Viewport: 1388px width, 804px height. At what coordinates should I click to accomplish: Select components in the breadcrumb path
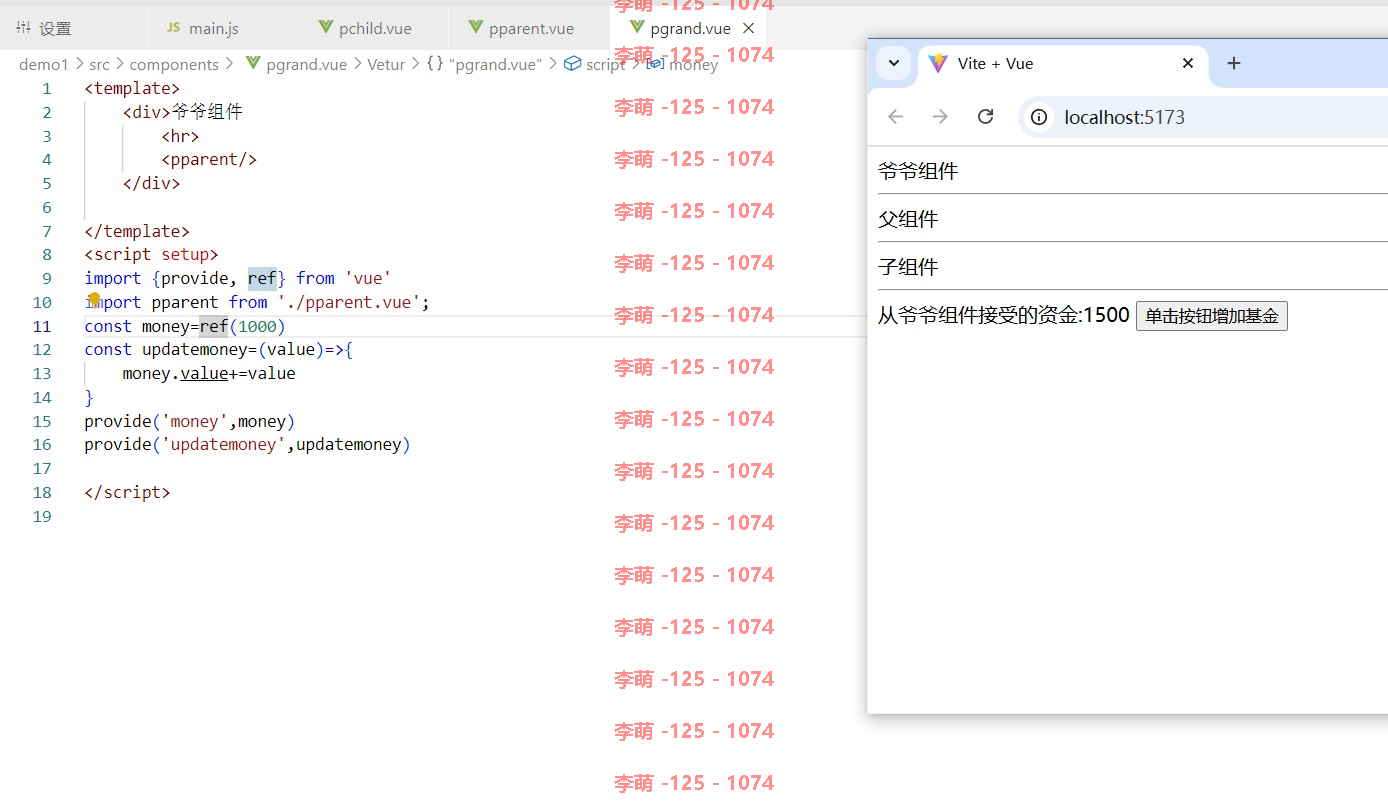click(174, 64)
